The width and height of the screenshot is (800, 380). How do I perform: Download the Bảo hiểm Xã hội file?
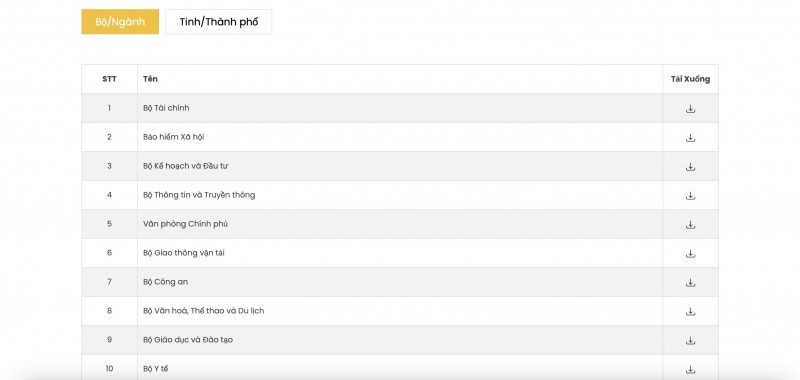point(690,138)
